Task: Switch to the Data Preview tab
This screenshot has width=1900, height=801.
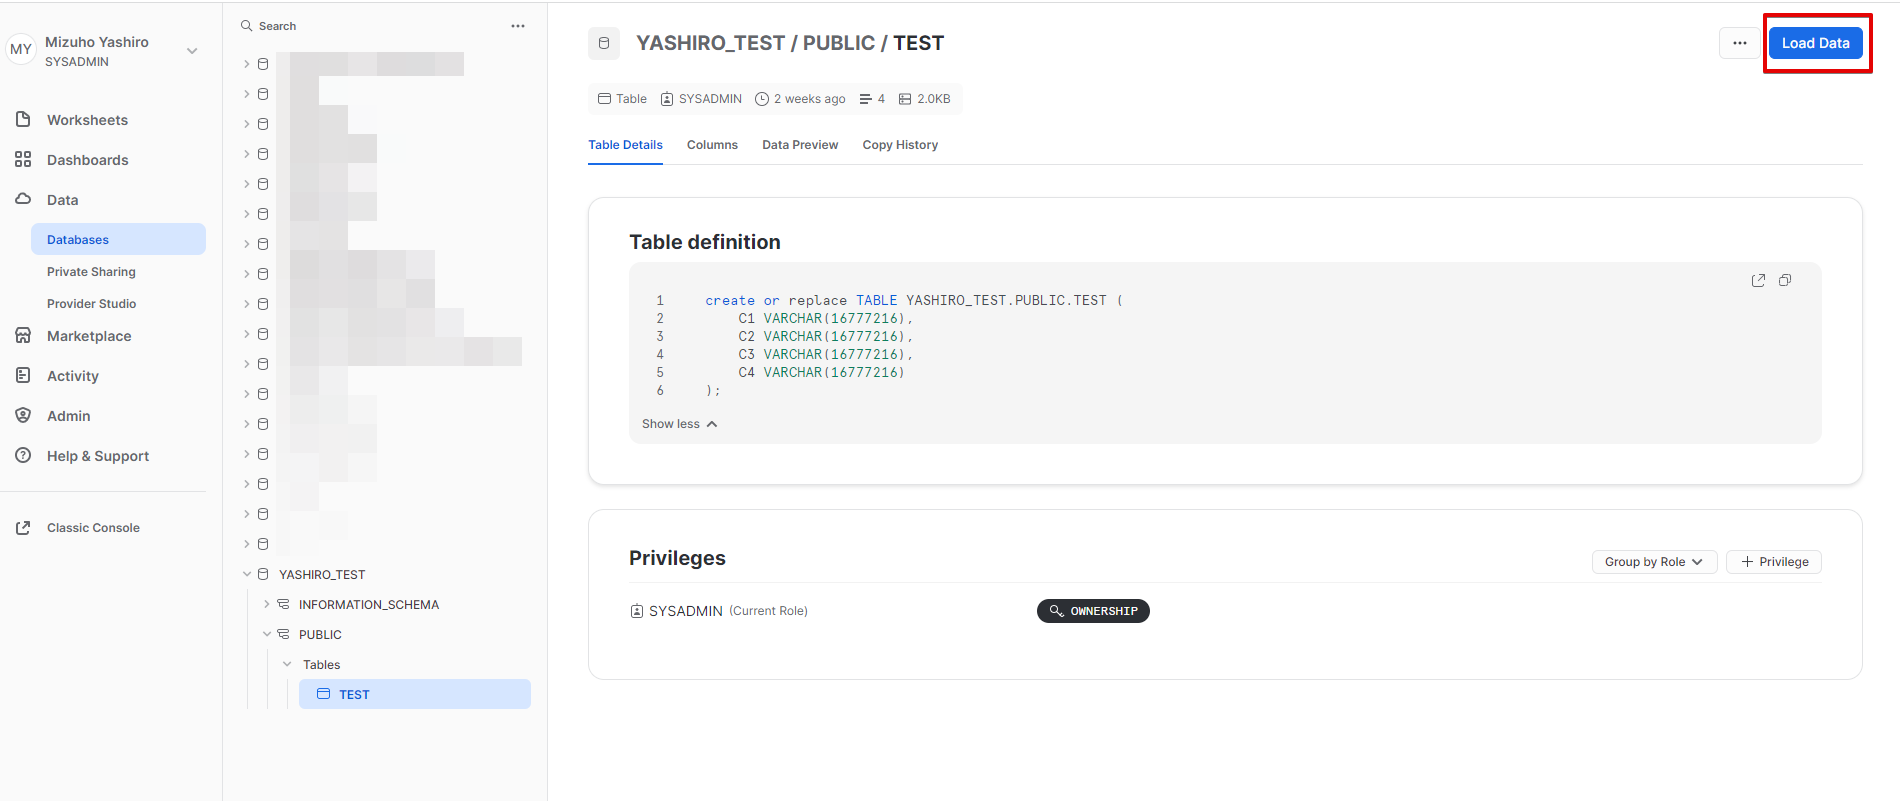Action: click(x=800, y=145)
